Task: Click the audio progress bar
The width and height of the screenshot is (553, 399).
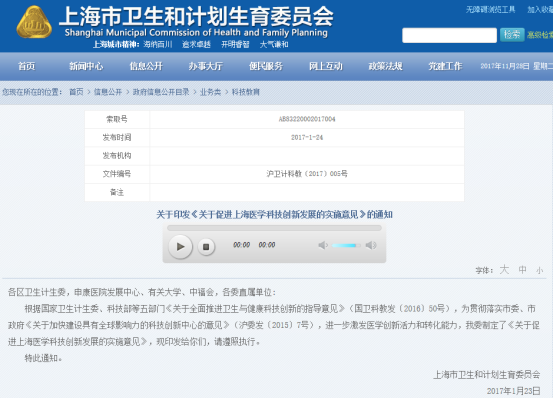Action: point(274,228)
